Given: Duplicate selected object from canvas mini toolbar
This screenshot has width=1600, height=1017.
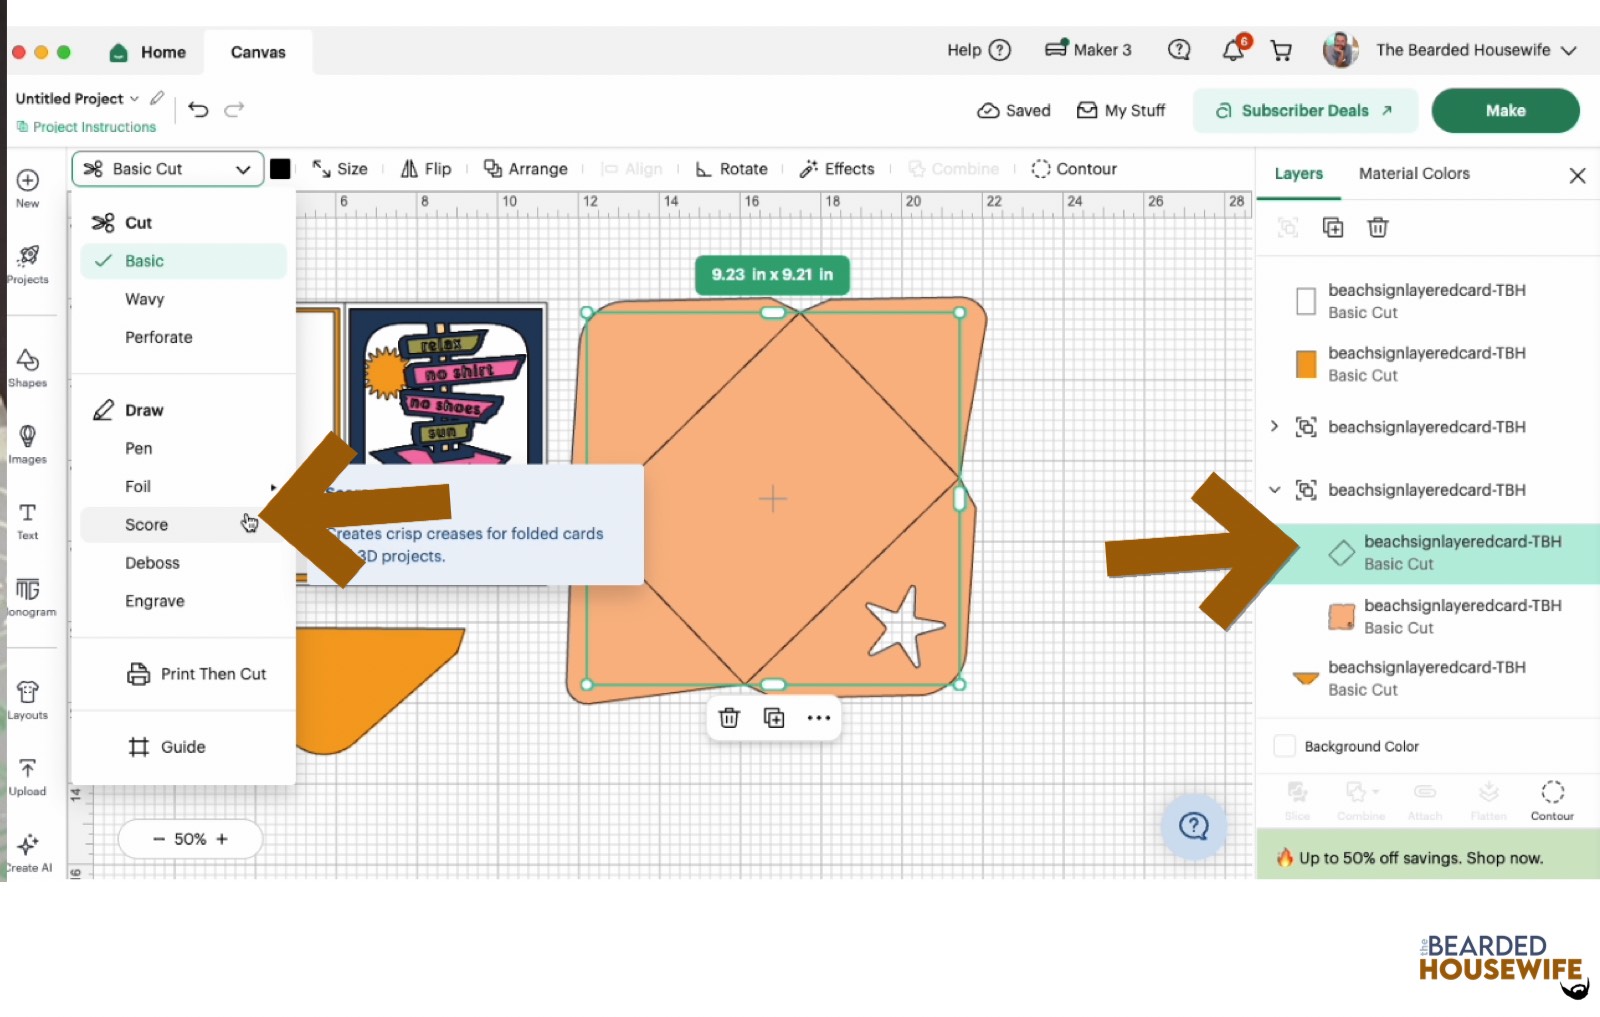Looking at the screenshot, I should click(774, 718).
